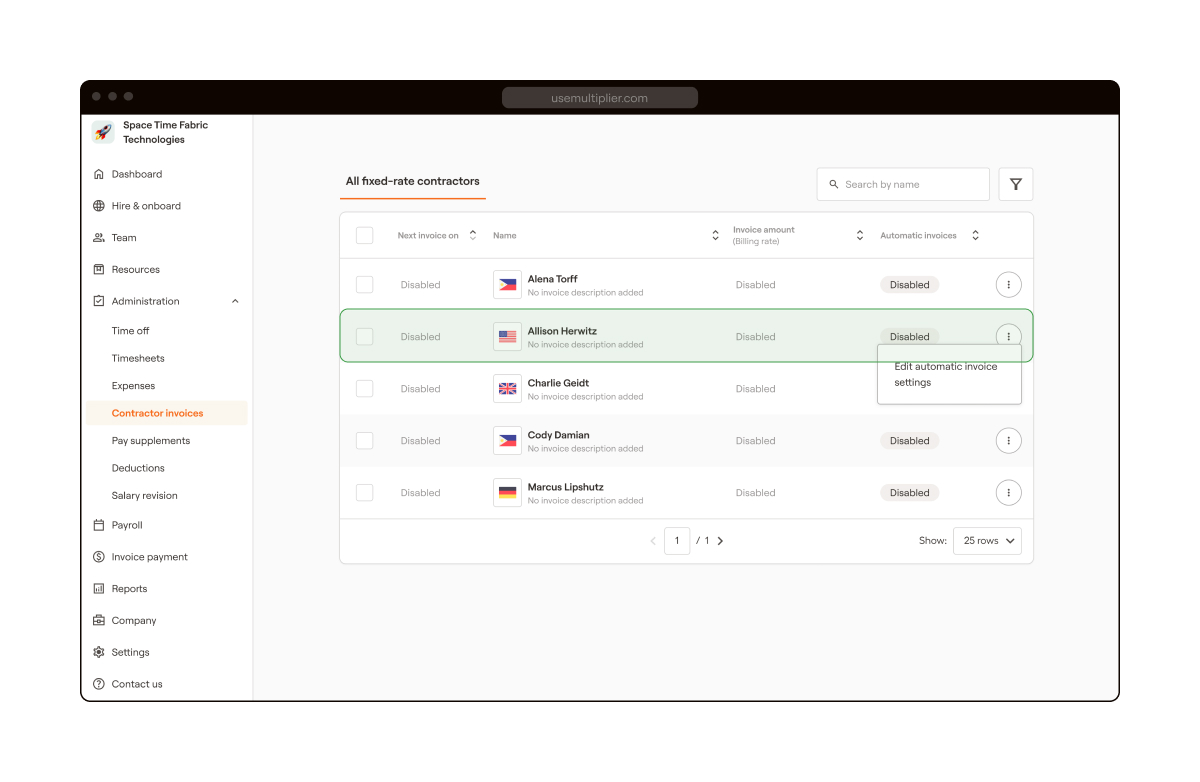Image resolution: width=1200 pixels, height=782 pixels.
Task: Toggle the select-all checkbox in table header
Action: coord(364,236)
